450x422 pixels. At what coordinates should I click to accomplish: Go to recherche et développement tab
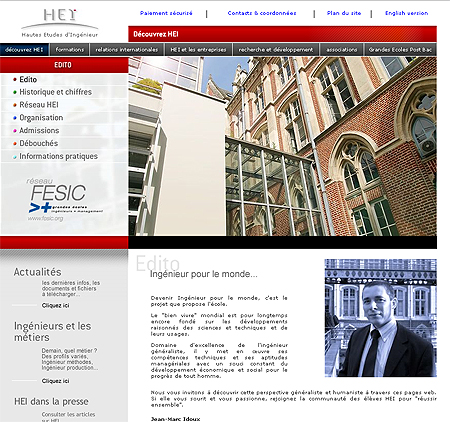click(x=276, y=50)
